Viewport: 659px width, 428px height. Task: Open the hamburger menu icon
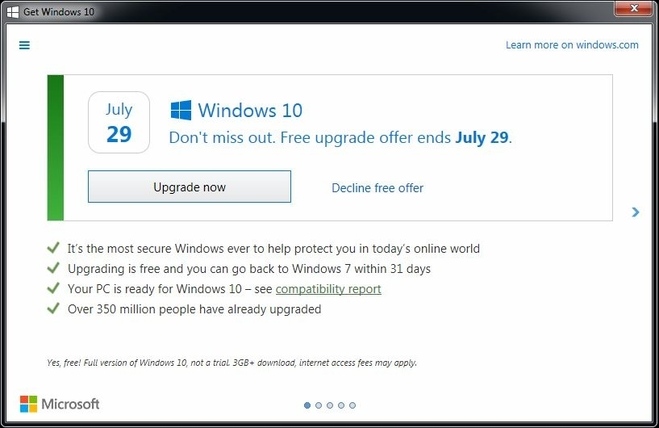[x=24, y=45]
